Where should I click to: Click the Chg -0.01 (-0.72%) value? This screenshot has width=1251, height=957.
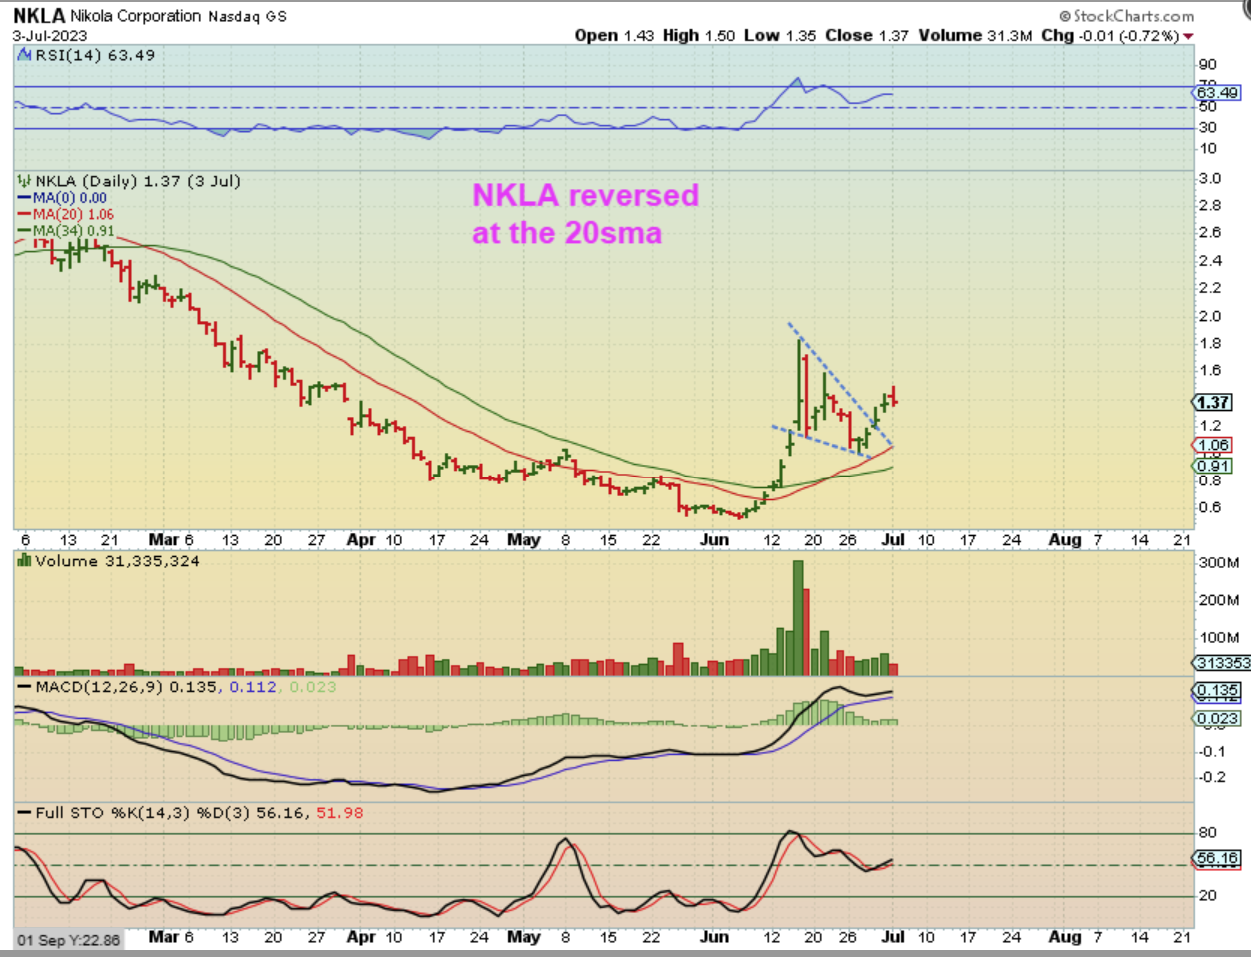[1110, 35]
